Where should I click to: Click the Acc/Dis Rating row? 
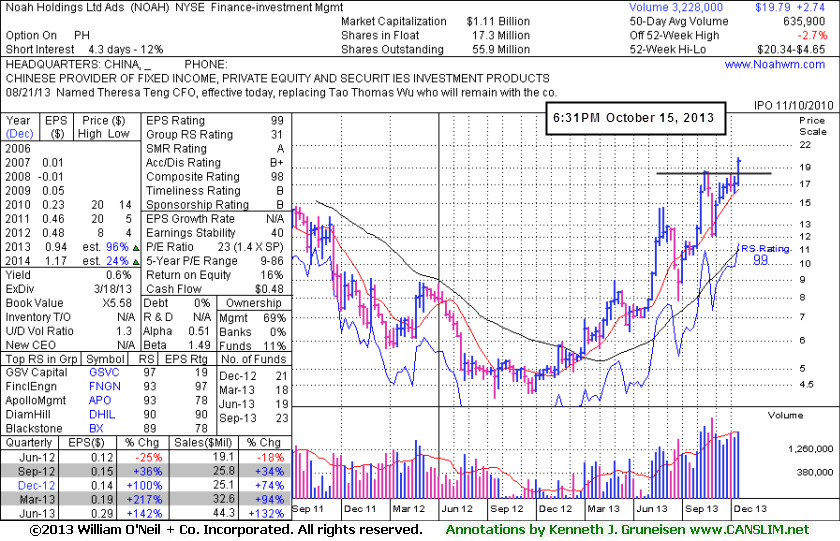(x=215, y=162)
